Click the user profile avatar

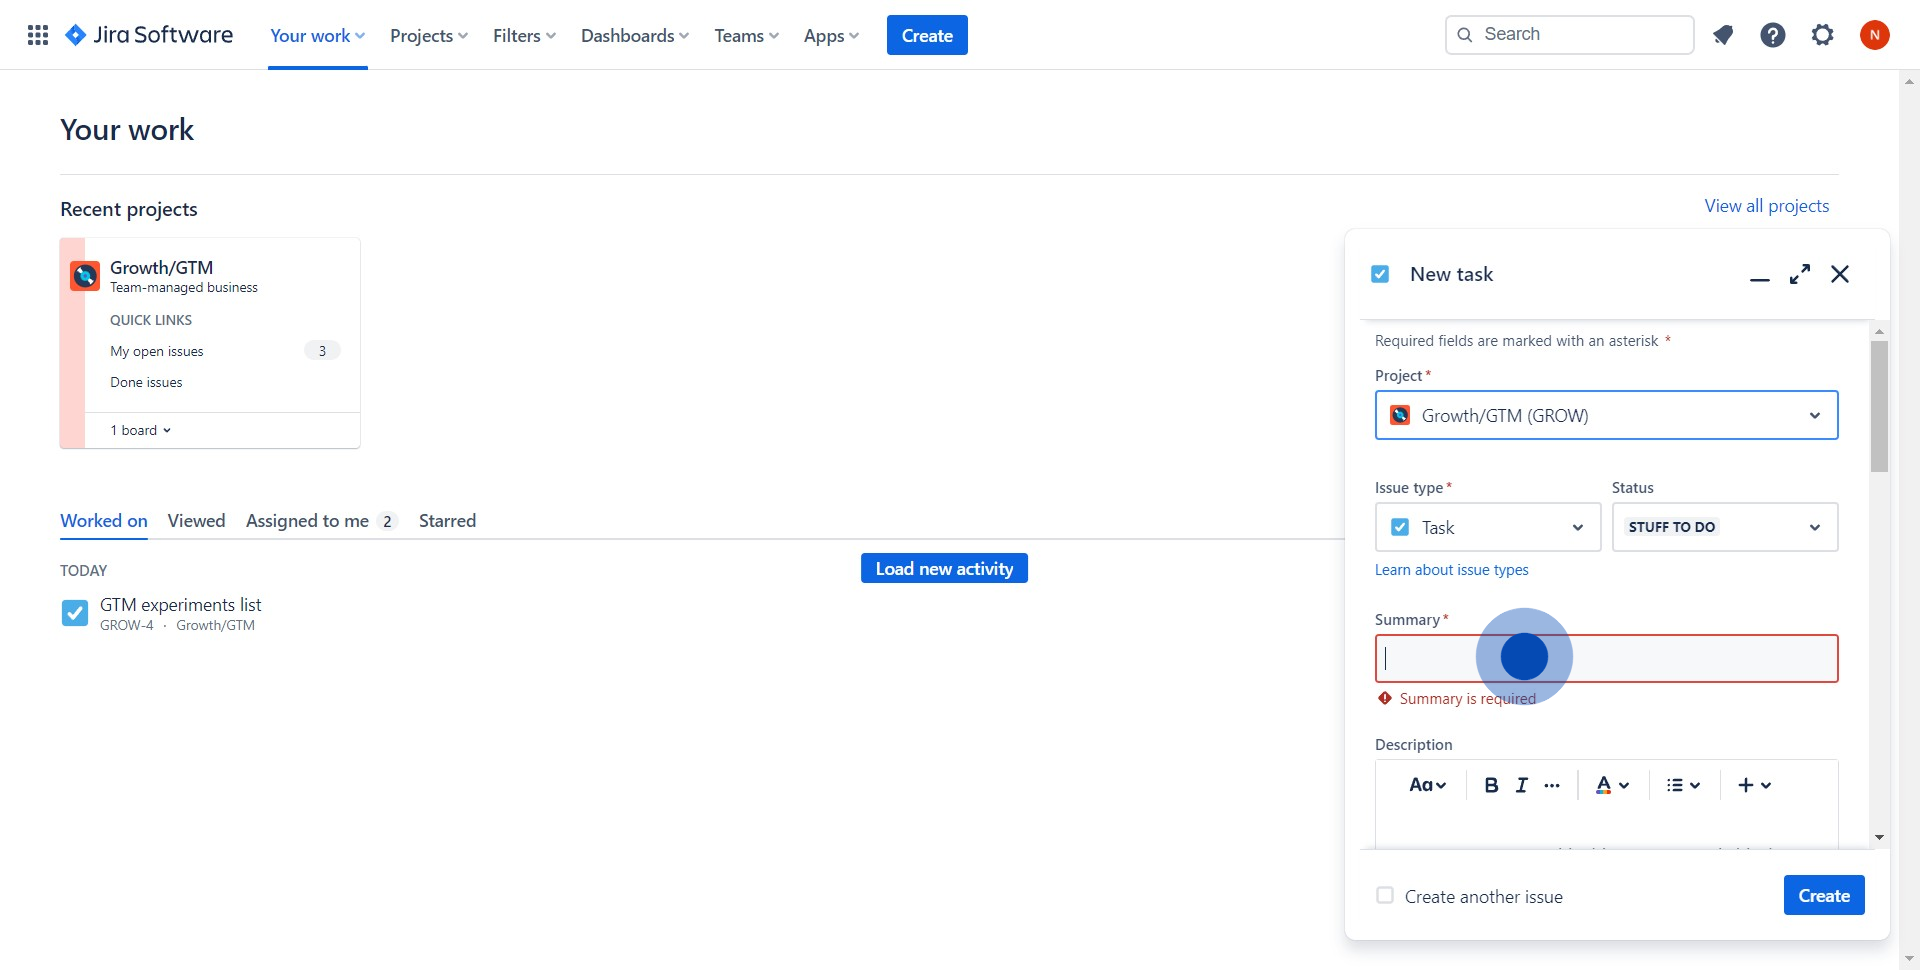tap(1874, 35)
